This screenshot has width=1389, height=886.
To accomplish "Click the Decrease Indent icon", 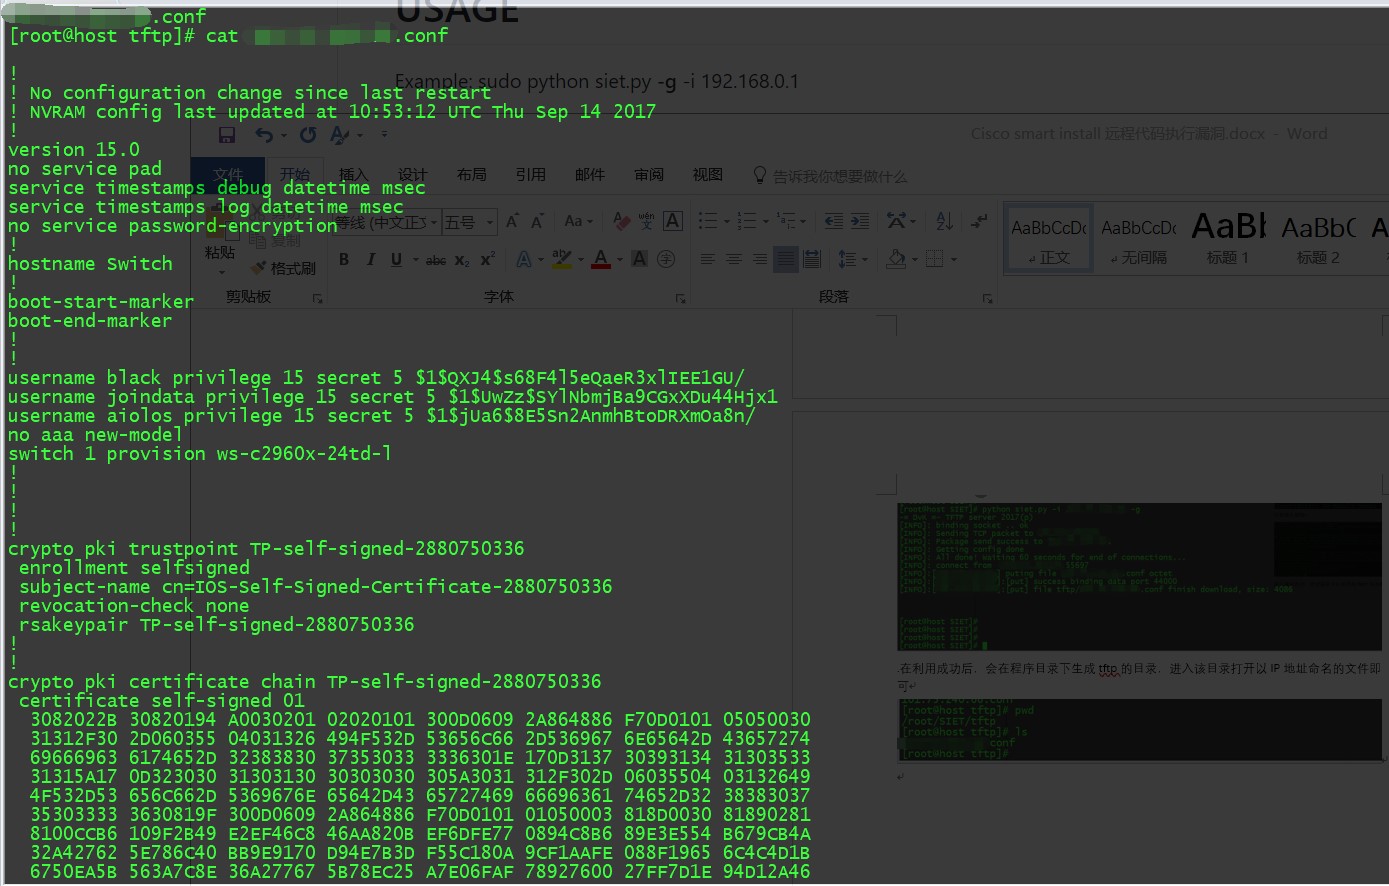I will [x=834, y=221].
